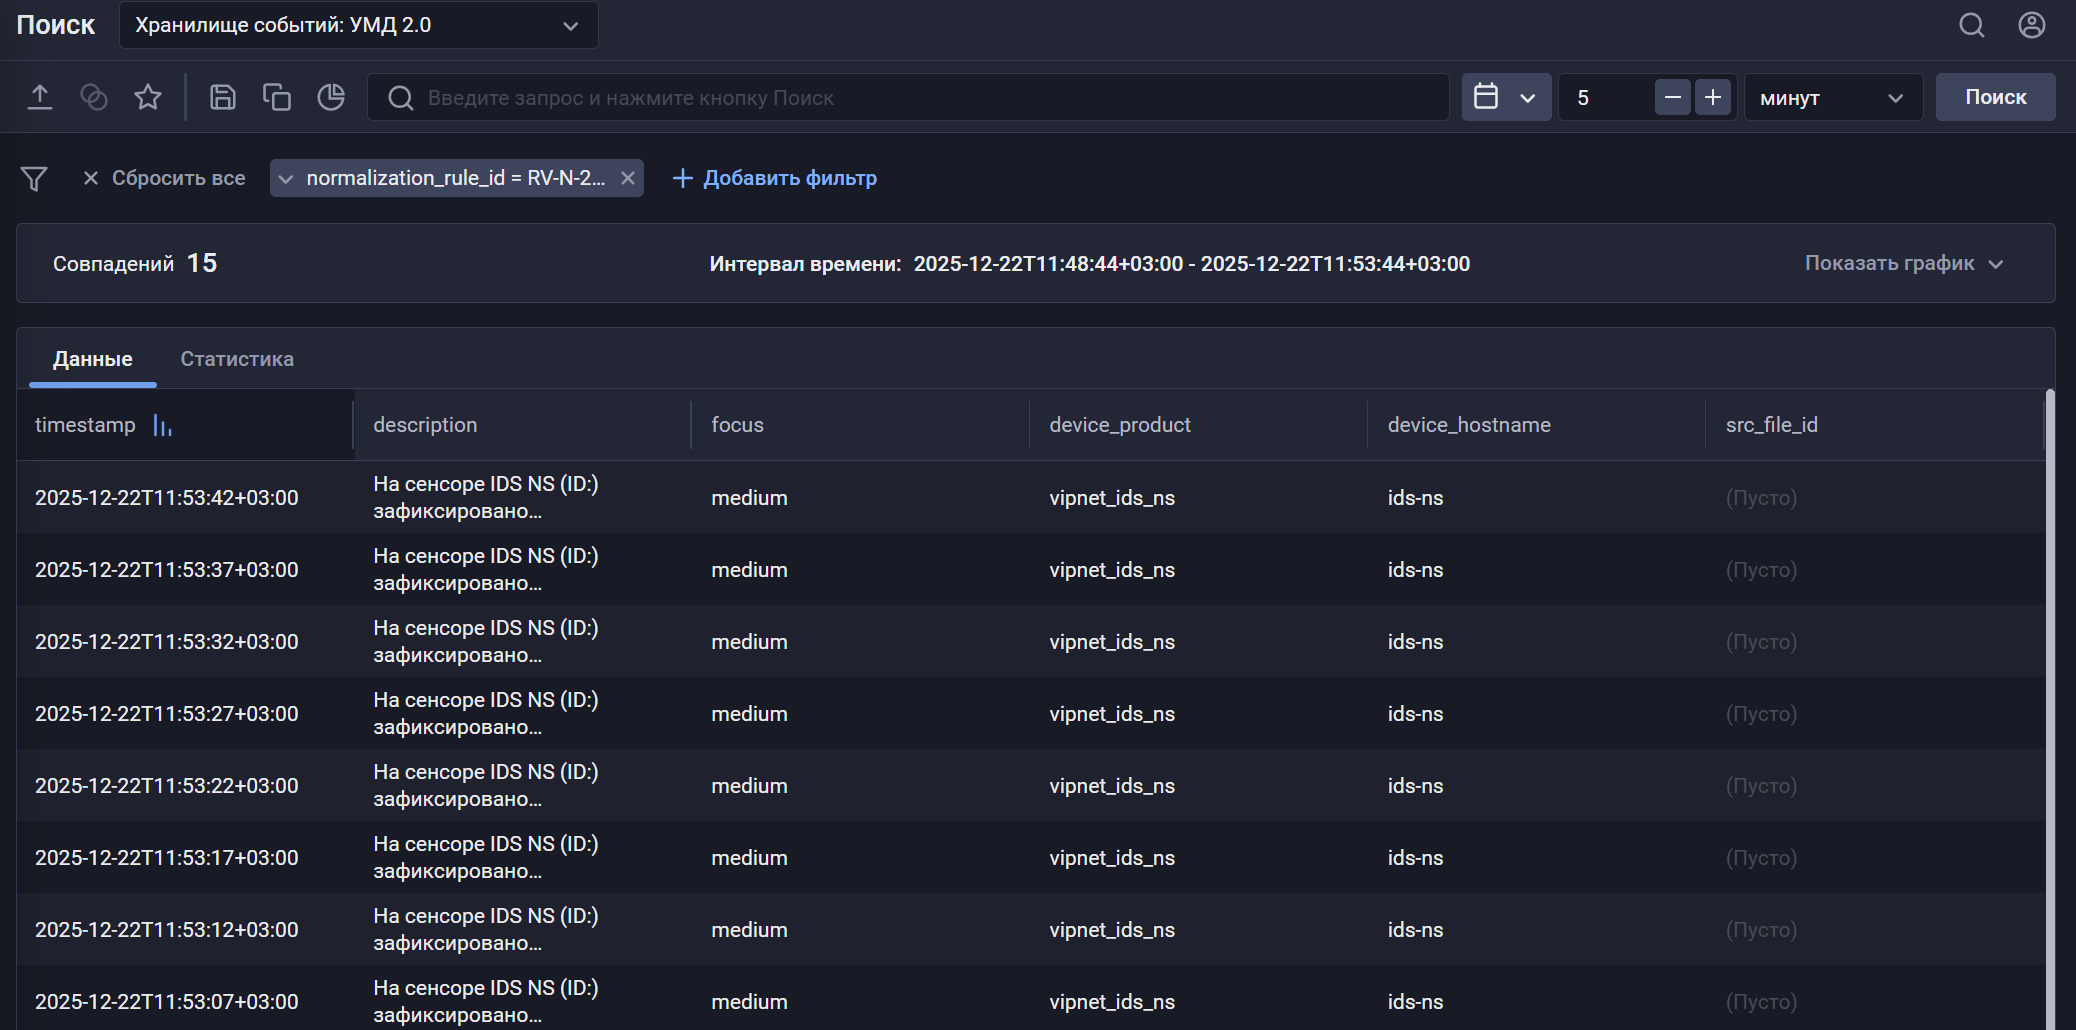Remove the normalization_rule_id filter chip
This screenshot has width=2076, height=1030.
(x=628, y=178)
